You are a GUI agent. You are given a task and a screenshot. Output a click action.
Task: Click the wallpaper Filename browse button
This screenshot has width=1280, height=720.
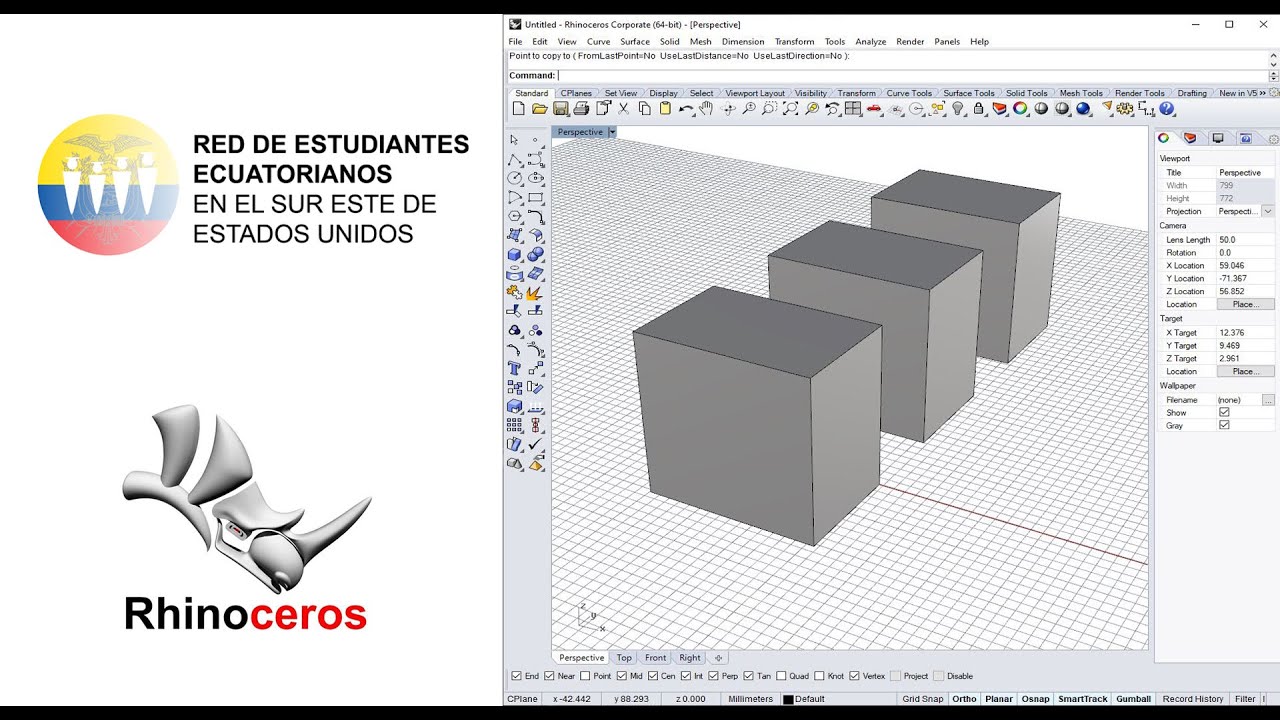point(1268,399)
